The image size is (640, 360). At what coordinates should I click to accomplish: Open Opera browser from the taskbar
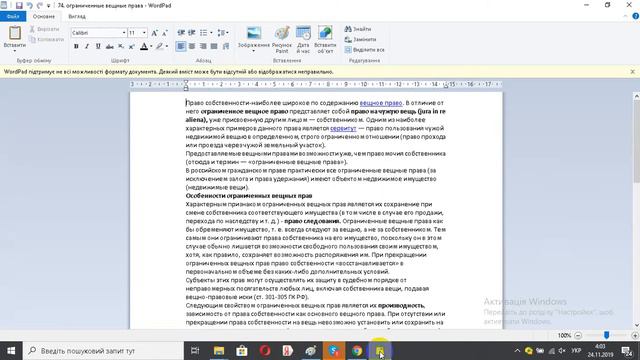pyautogui.click(x=265, y=351)
